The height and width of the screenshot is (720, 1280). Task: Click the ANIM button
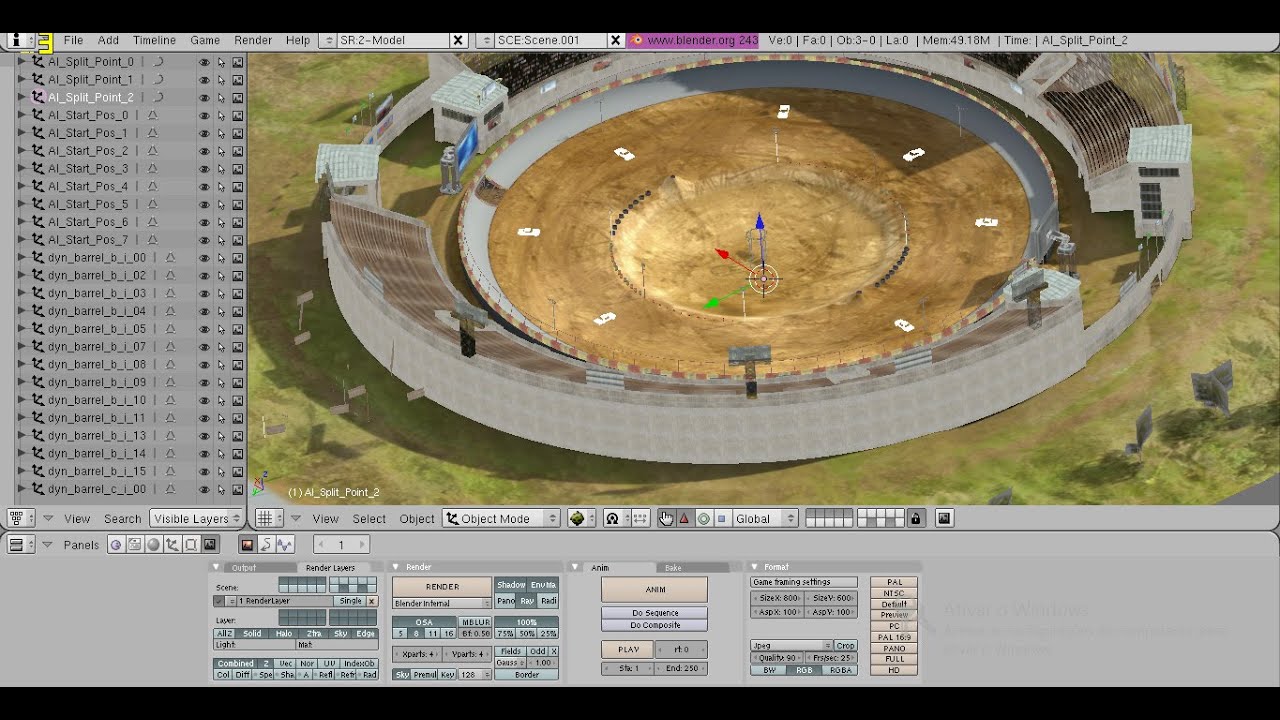pos(655,590)
